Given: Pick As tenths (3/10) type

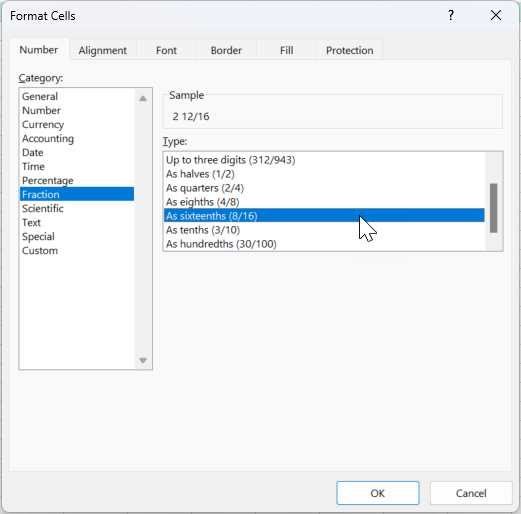Looking at the screenshot, I should [x=324, y=230].
